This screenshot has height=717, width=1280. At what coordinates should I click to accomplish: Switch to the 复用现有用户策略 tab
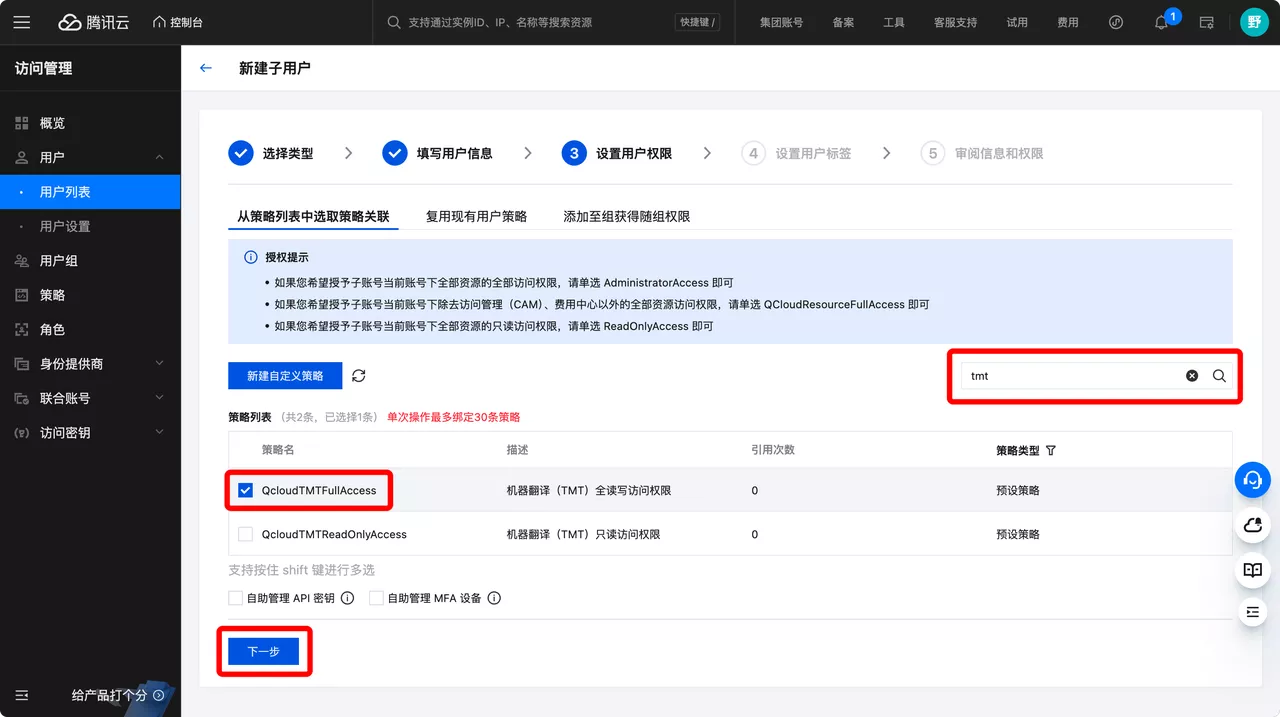click(x=477, y=215)
